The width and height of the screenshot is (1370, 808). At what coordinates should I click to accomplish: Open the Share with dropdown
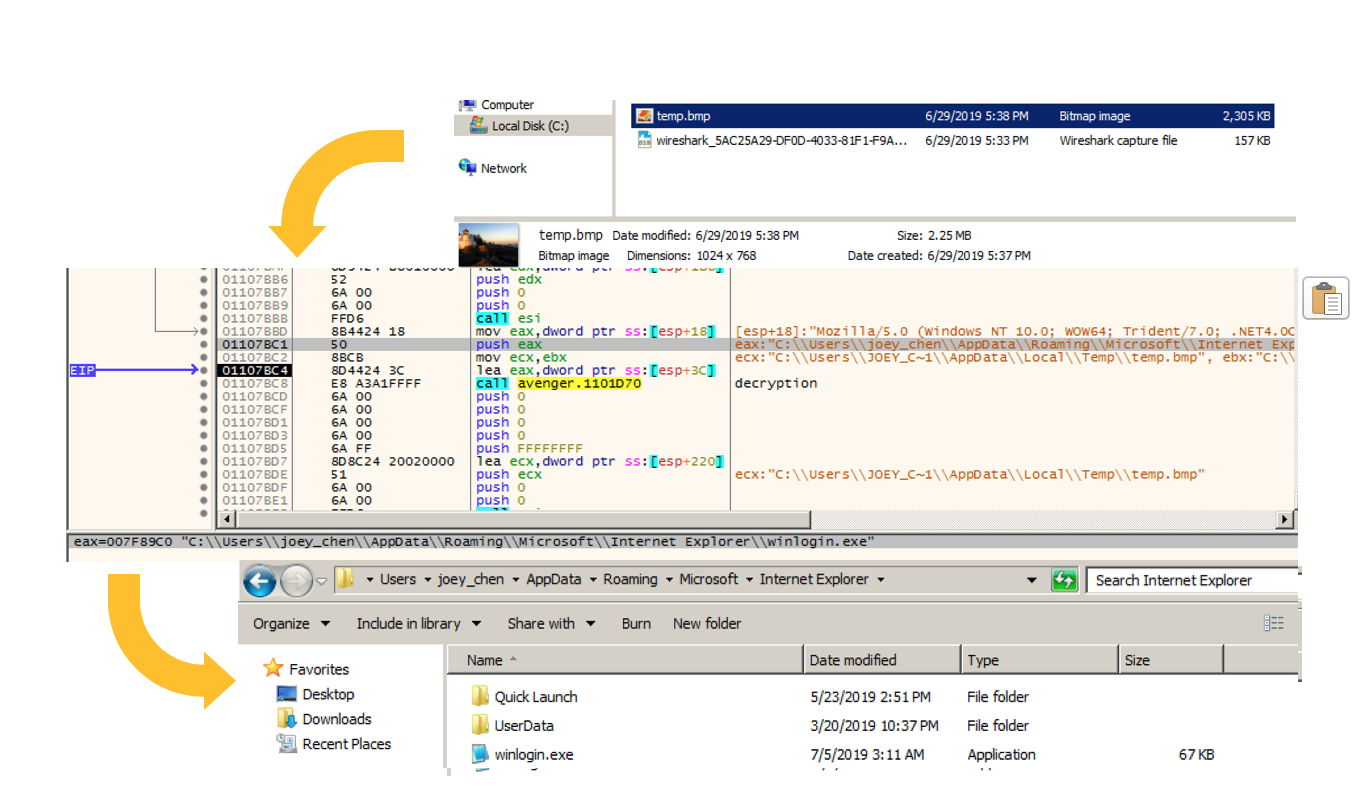(550, 623)
